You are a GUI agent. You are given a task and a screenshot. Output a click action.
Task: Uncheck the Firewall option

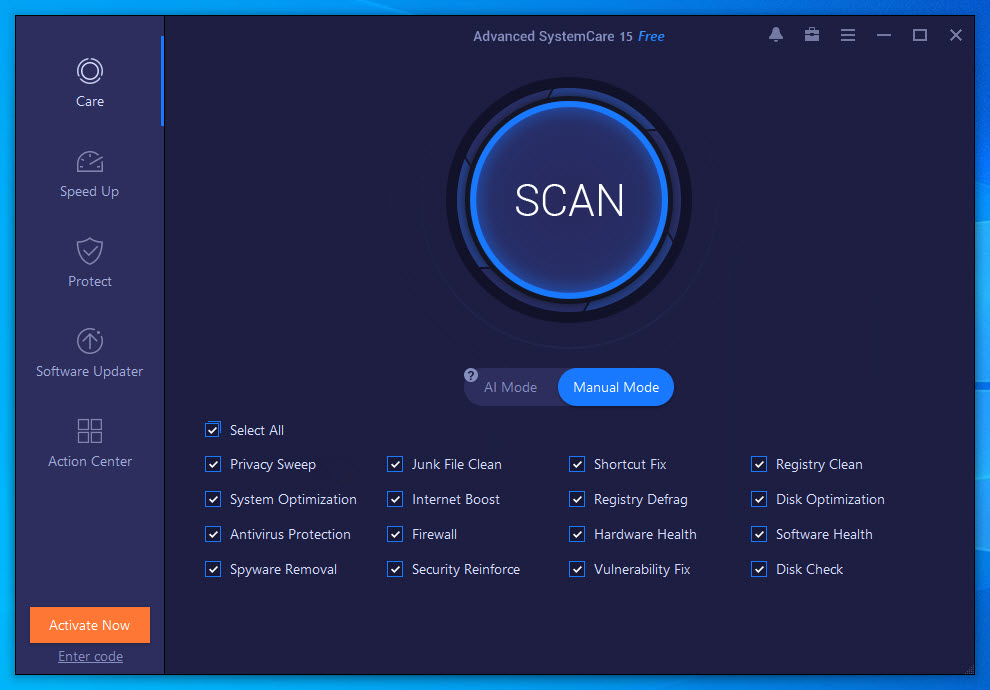coord(395,534)
